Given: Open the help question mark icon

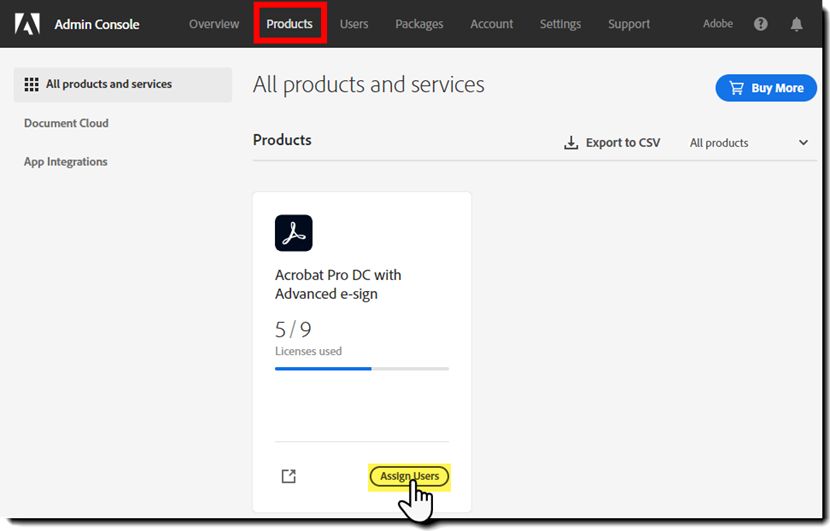Looking at the screenshot, I should point(761,24).
